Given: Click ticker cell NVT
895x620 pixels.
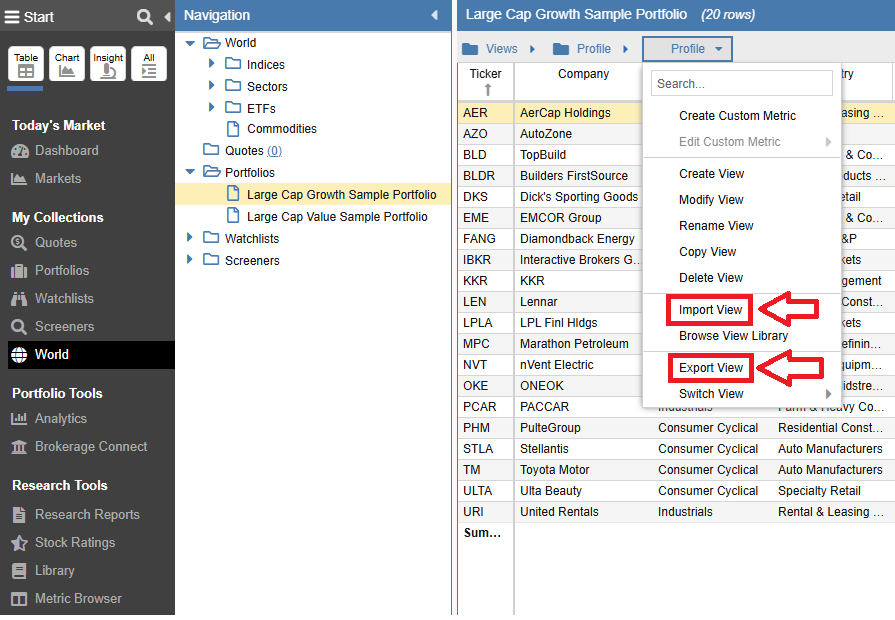Looking at the screenshot, I should [x=475, y=365].
